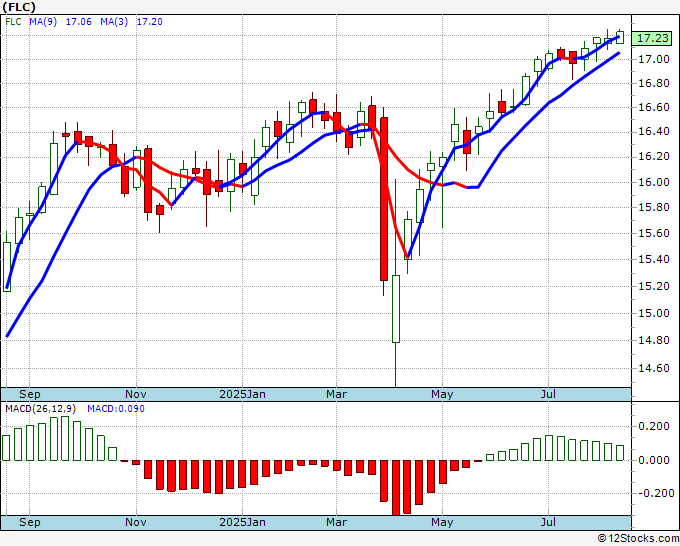The height and width of the screenshot is (546, 680).
Task: Click the 17.20 moving average value
Action: pyautogui.click(x=150, y=22)
